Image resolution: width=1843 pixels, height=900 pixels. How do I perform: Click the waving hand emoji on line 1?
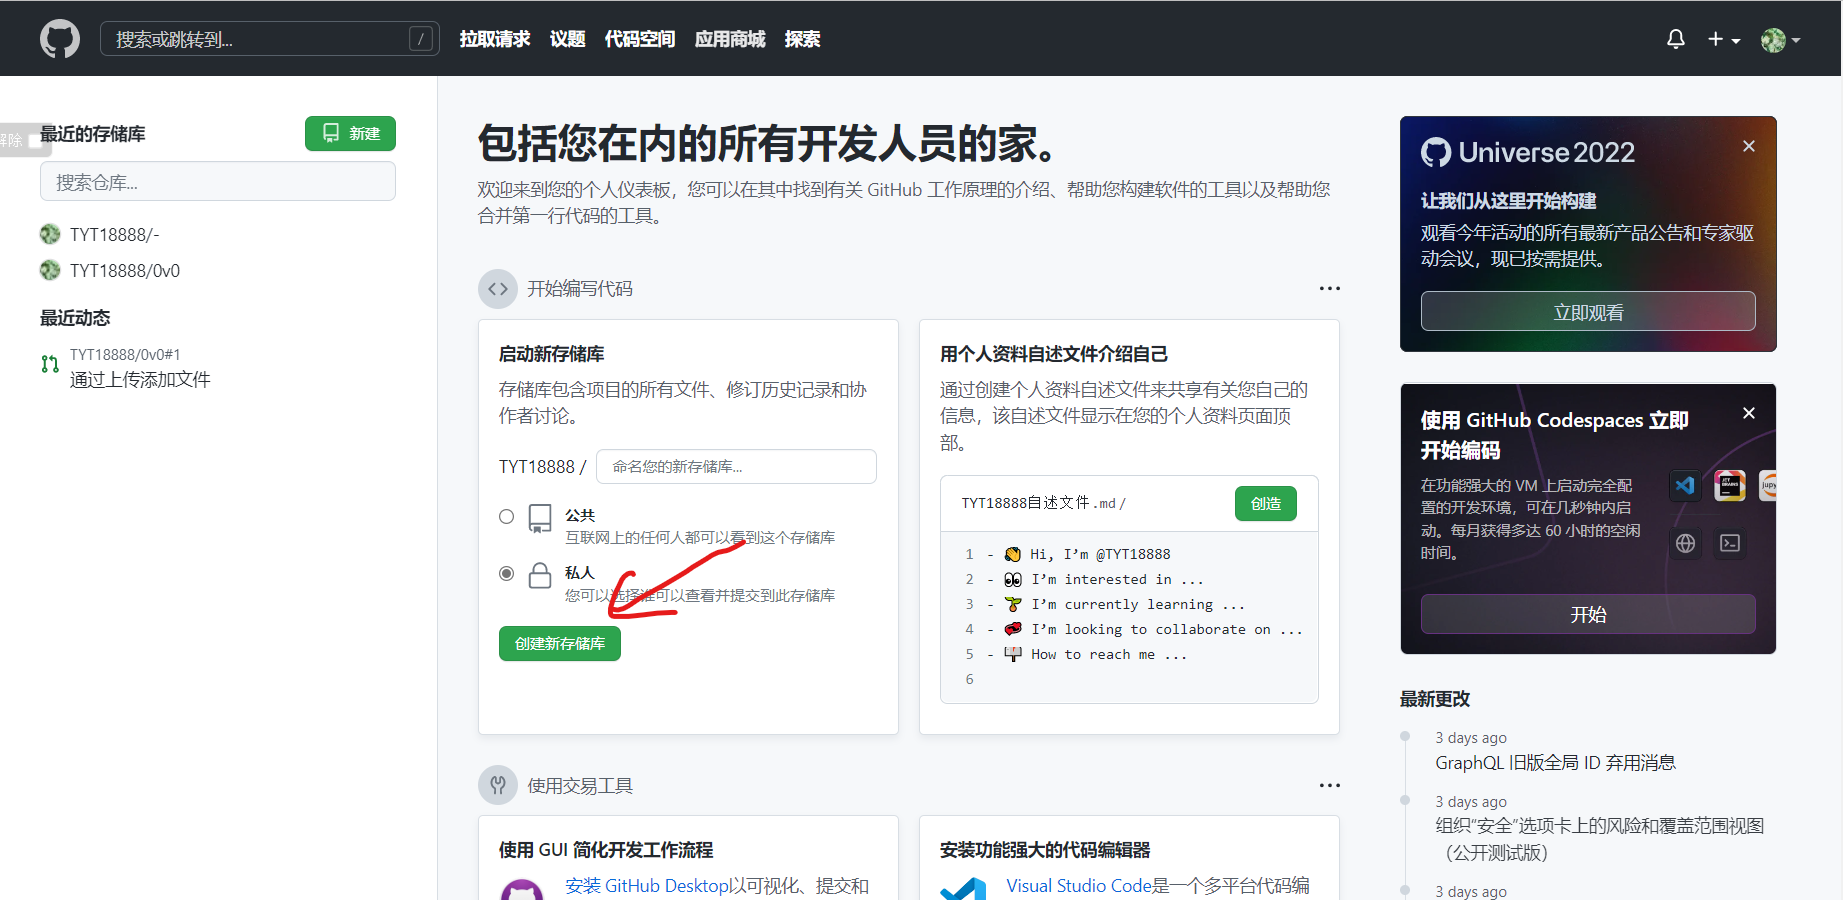click(x=1013, y=554)
